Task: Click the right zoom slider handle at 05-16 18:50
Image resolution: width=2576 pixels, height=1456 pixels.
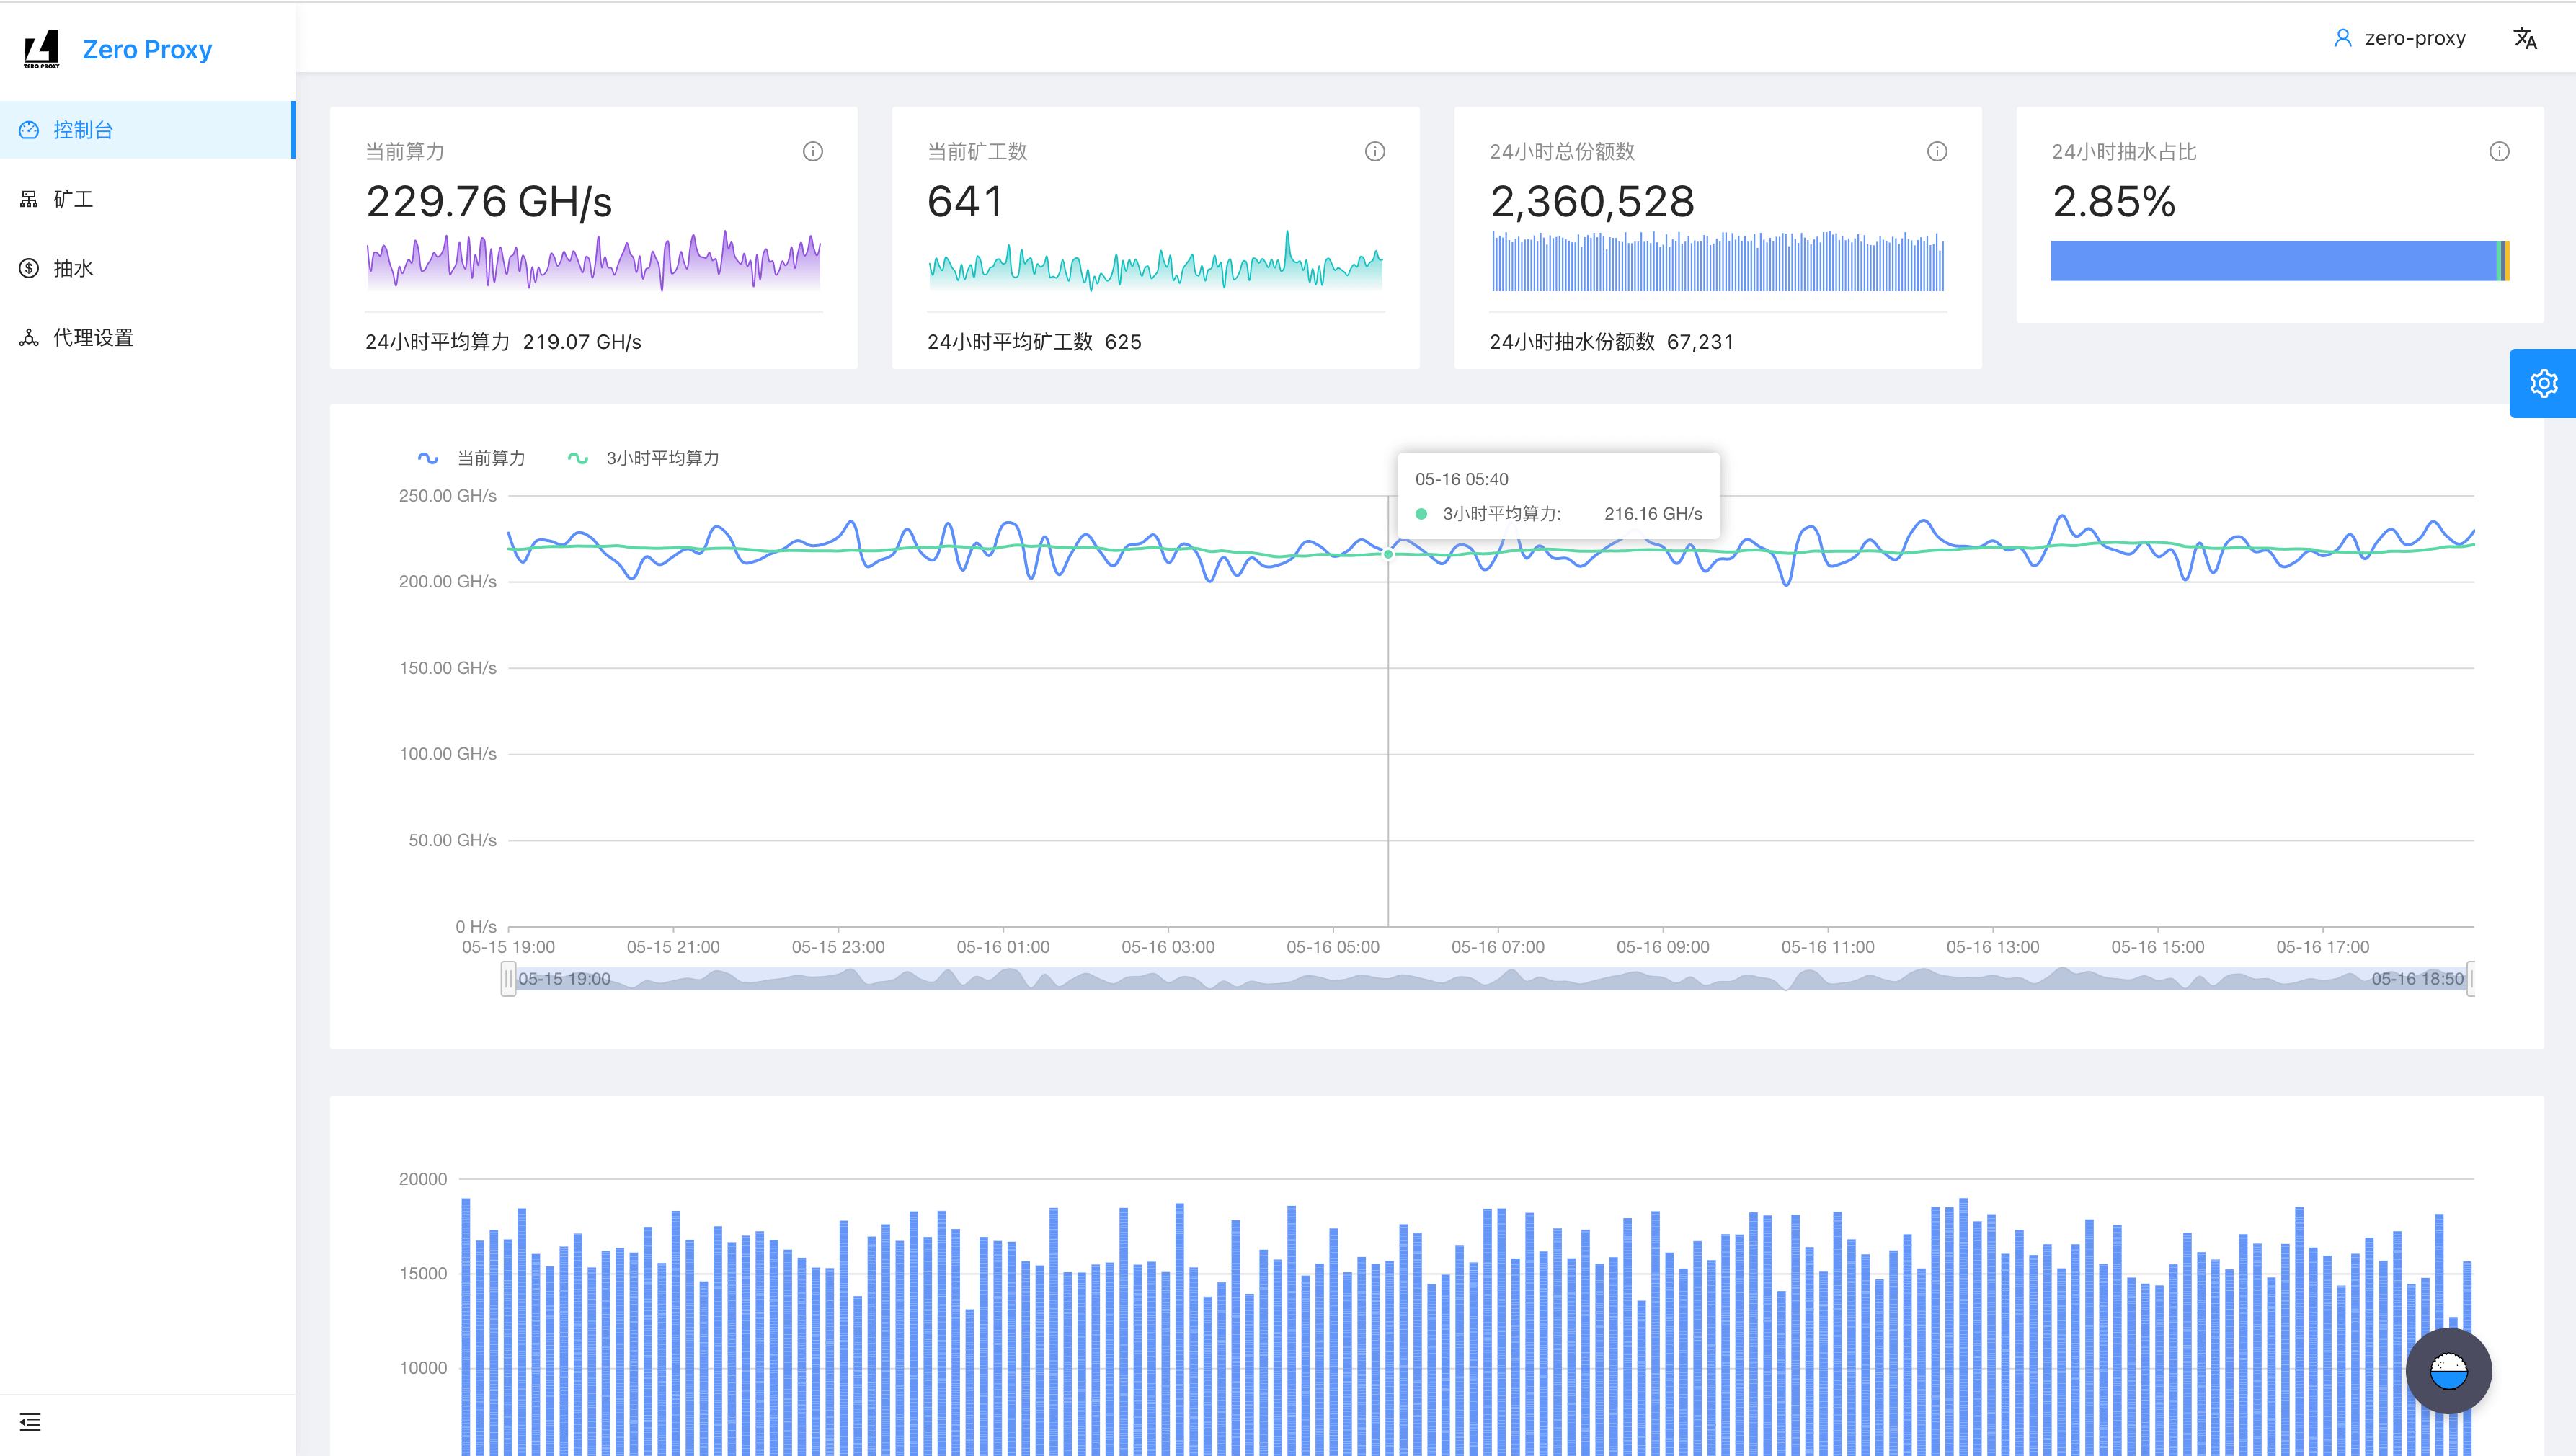Action: point(2471,978)
